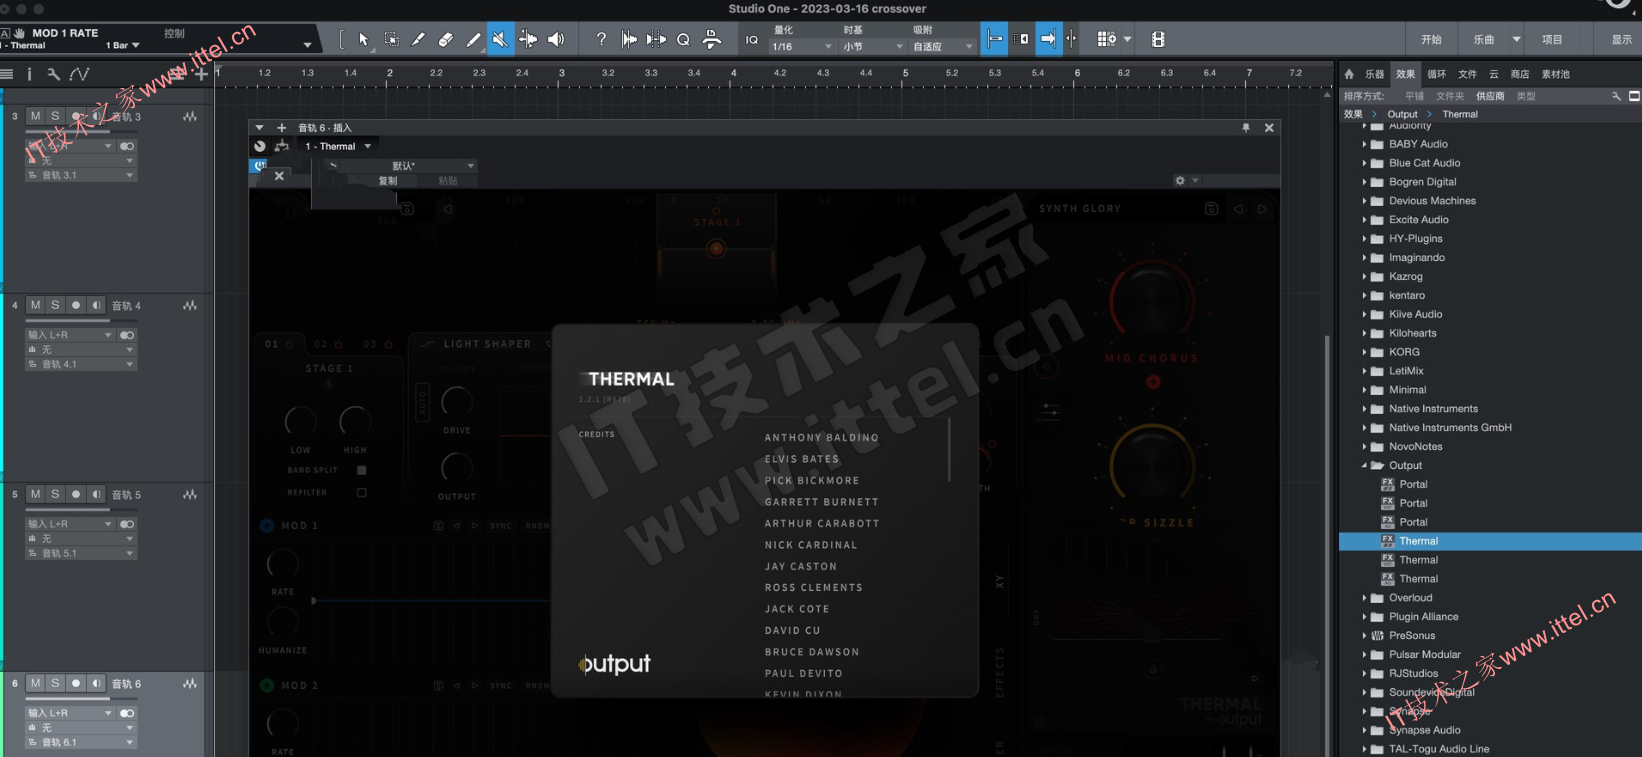Arm record on 音轨 5

click(x=75, y=494)
